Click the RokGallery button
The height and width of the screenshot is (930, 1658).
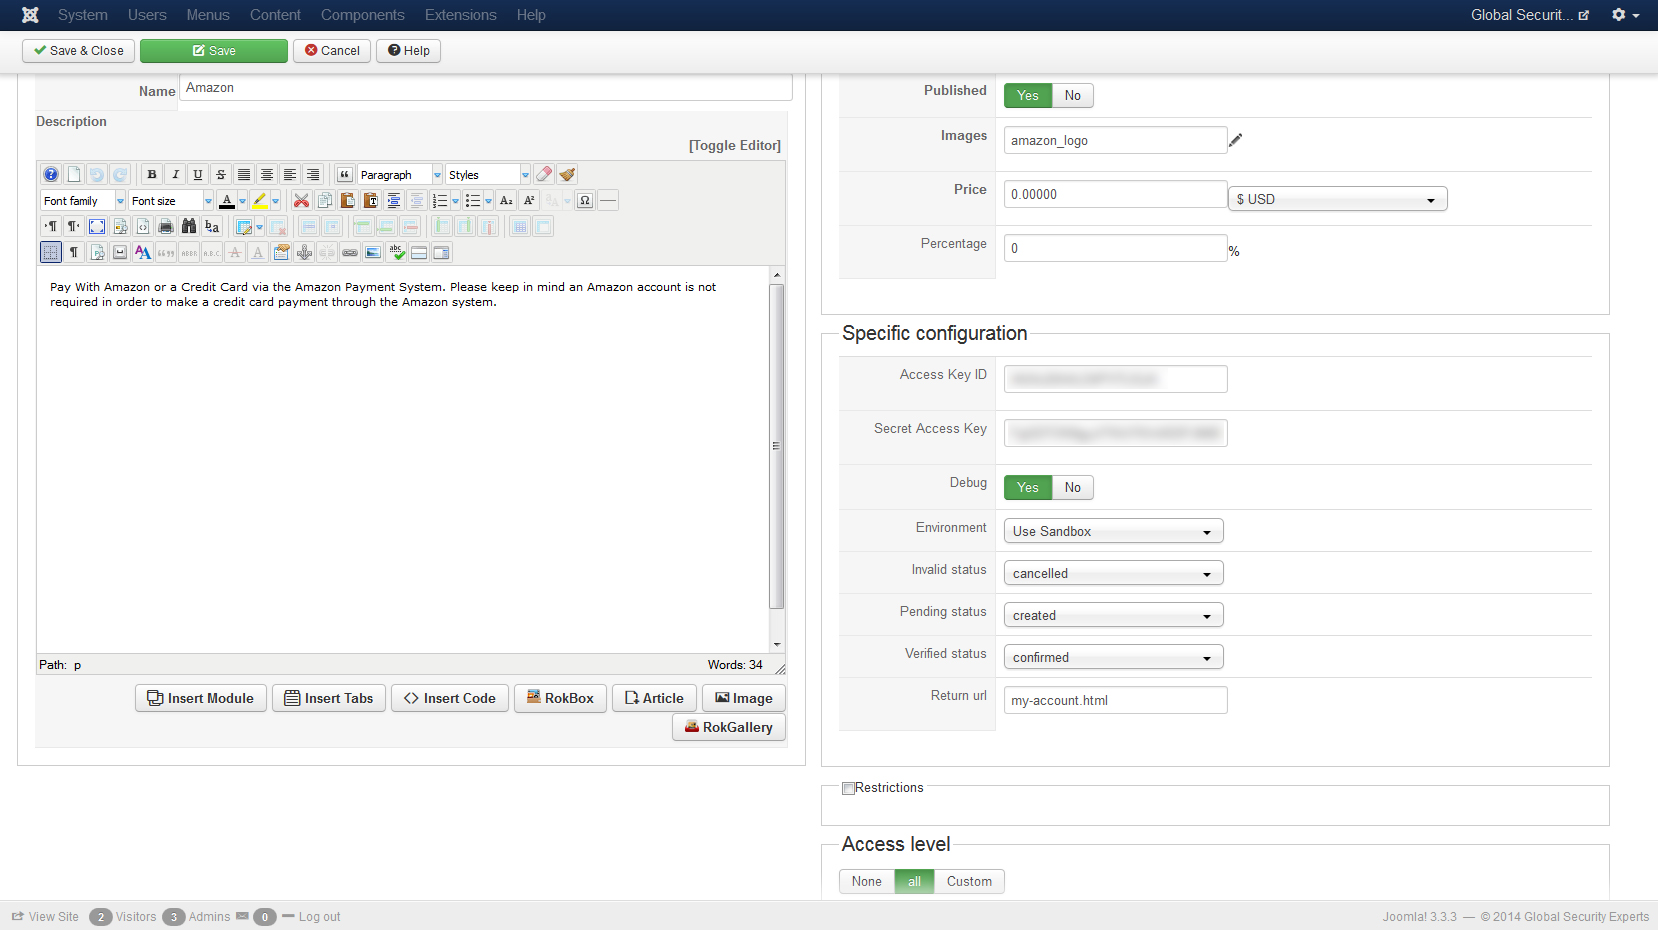(729, 727)
